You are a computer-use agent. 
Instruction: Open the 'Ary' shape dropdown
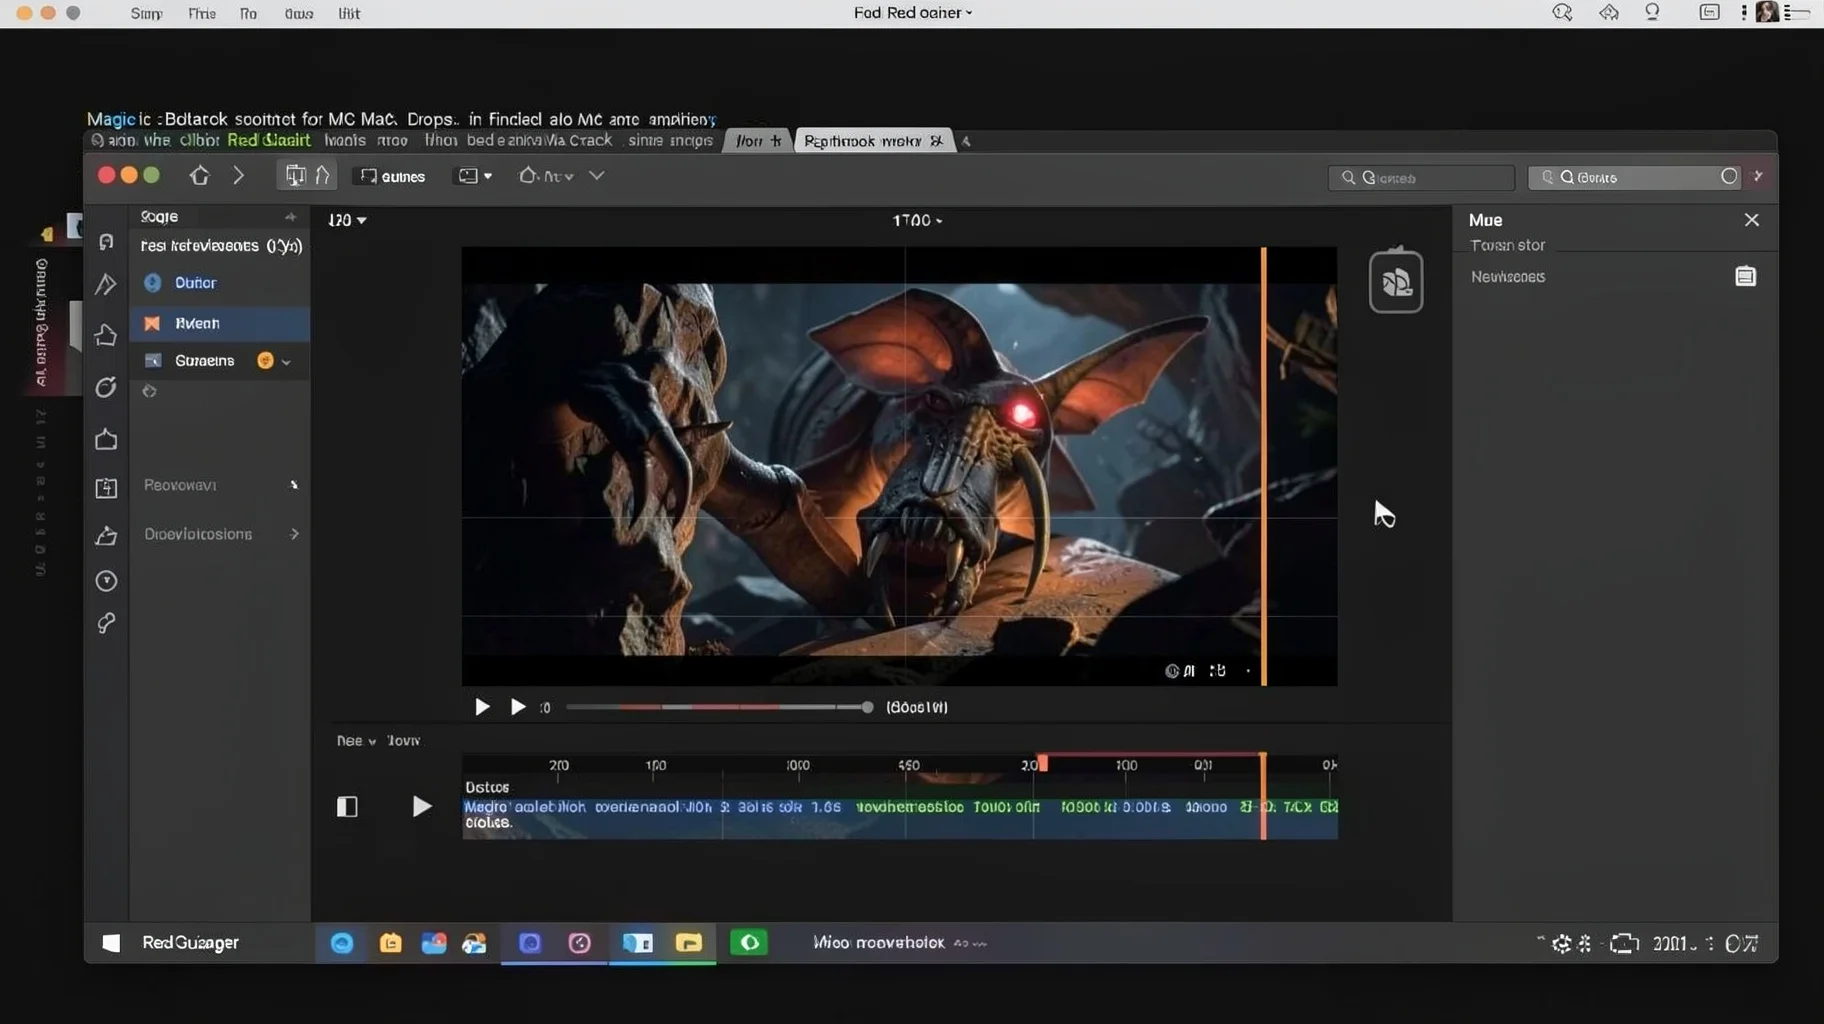(546, 176)
